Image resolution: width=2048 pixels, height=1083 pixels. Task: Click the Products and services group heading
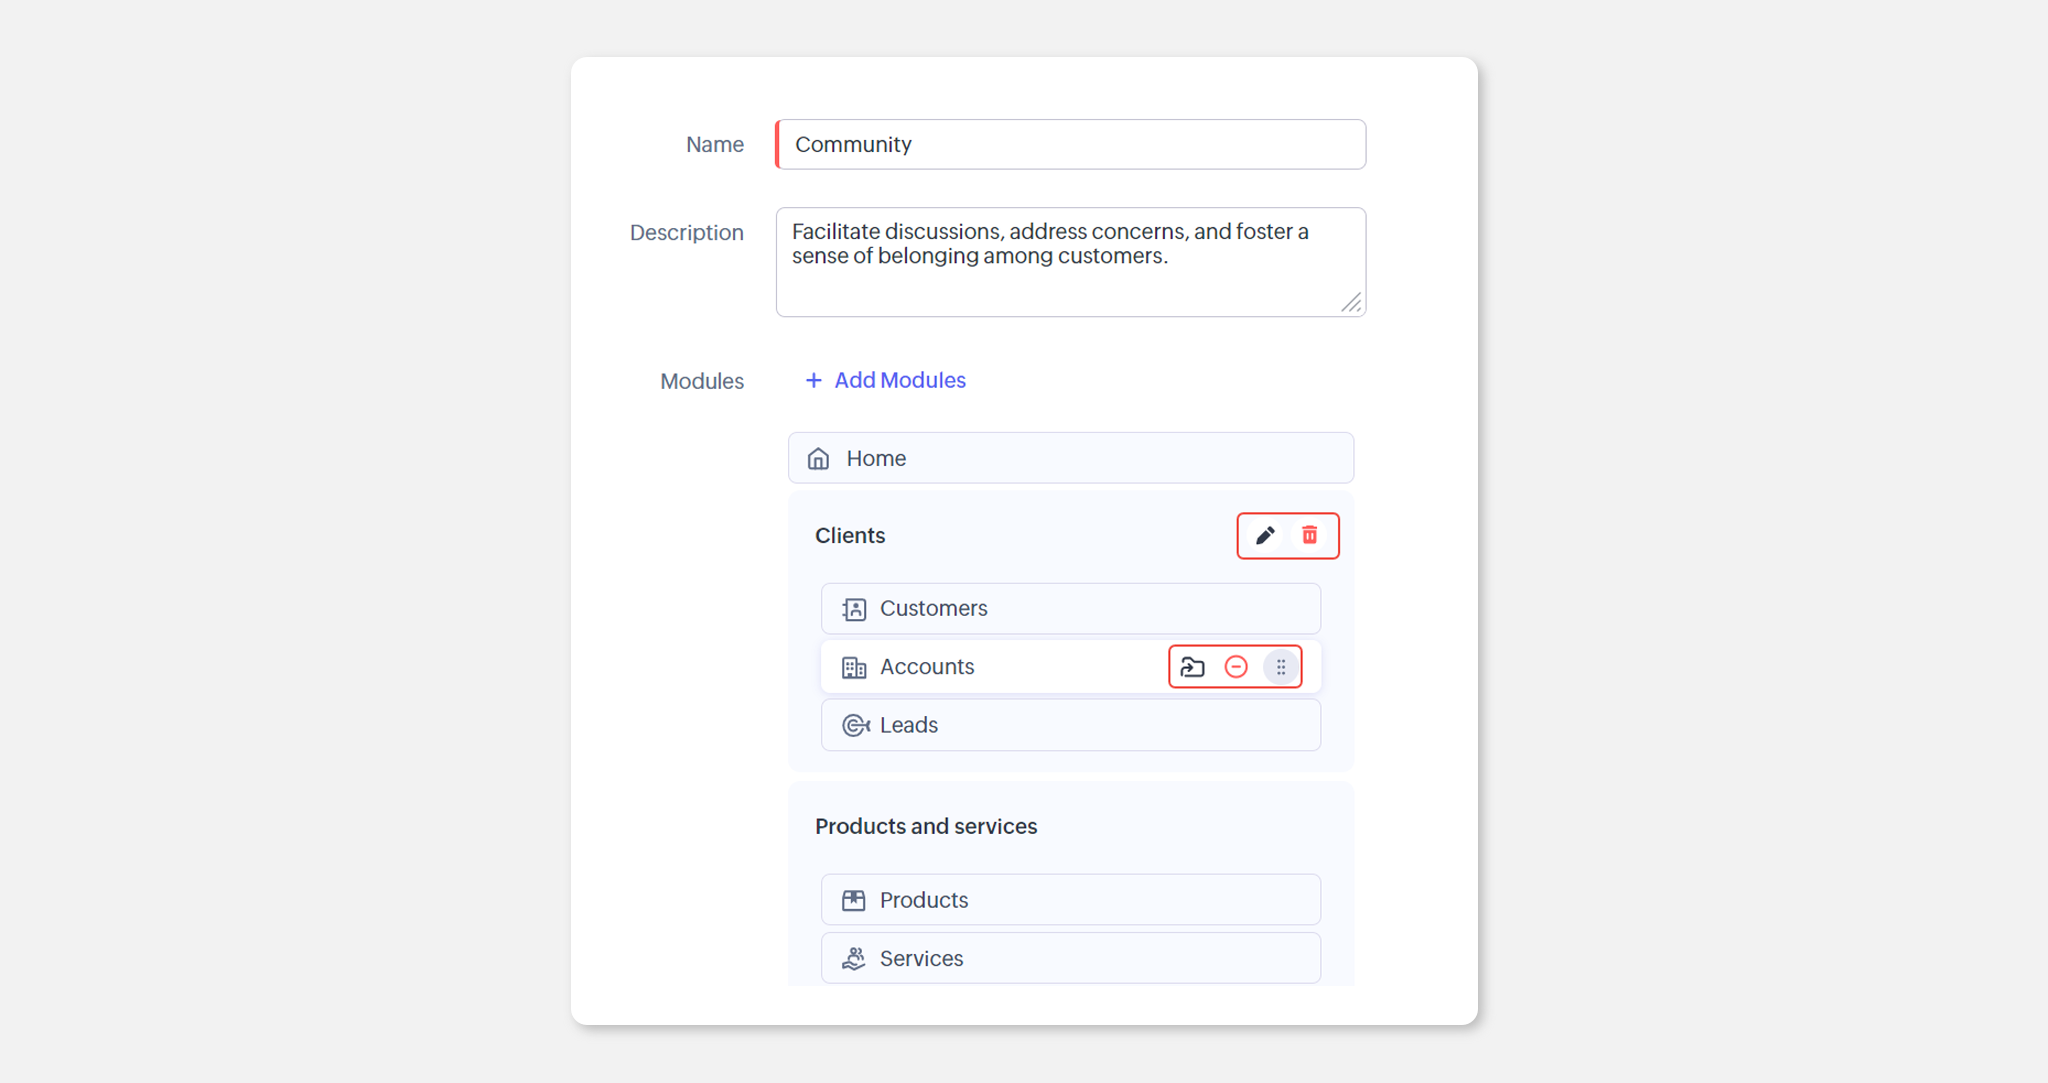[926, 826]
